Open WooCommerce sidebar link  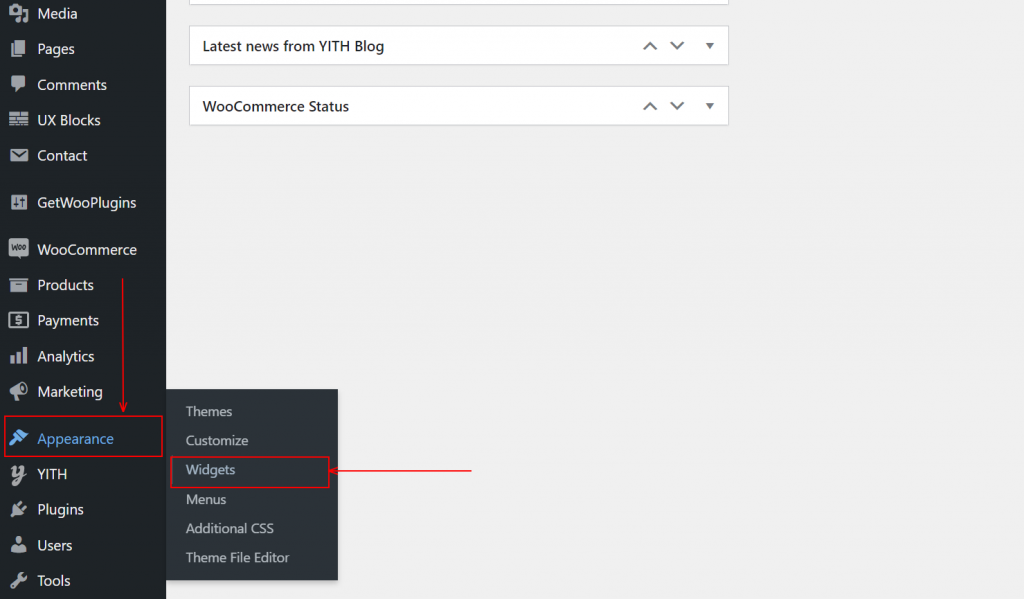(x=87, y=250)
